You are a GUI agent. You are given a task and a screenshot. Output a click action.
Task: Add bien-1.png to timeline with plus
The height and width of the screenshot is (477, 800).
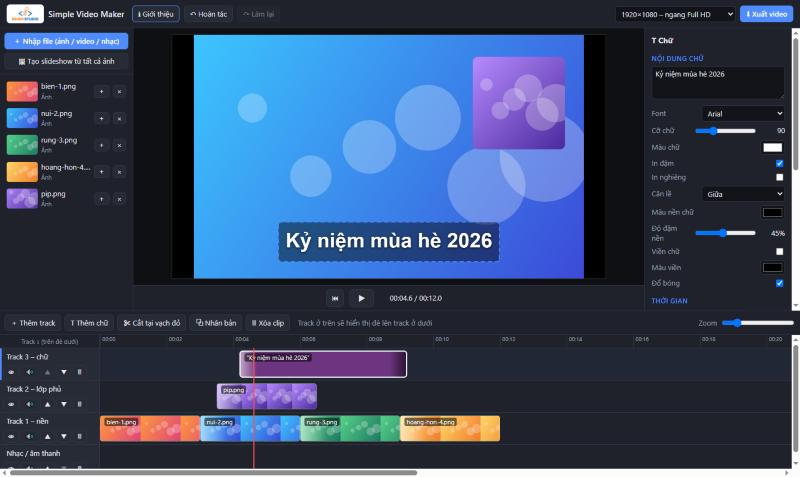[102, 92]
